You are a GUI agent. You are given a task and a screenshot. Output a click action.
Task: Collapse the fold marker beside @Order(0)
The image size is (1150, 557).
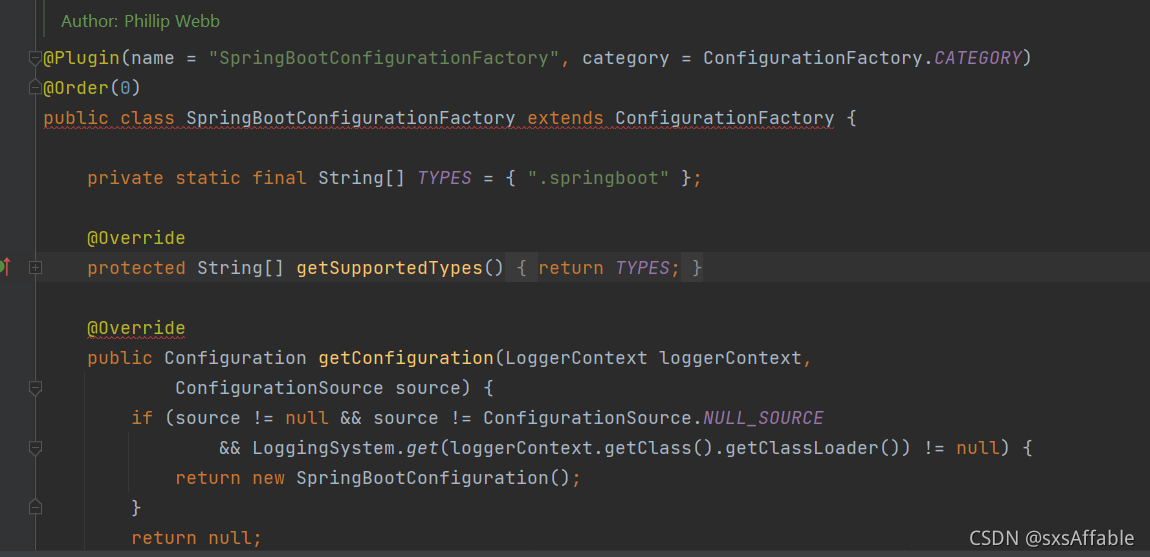[x=35, y=88]
